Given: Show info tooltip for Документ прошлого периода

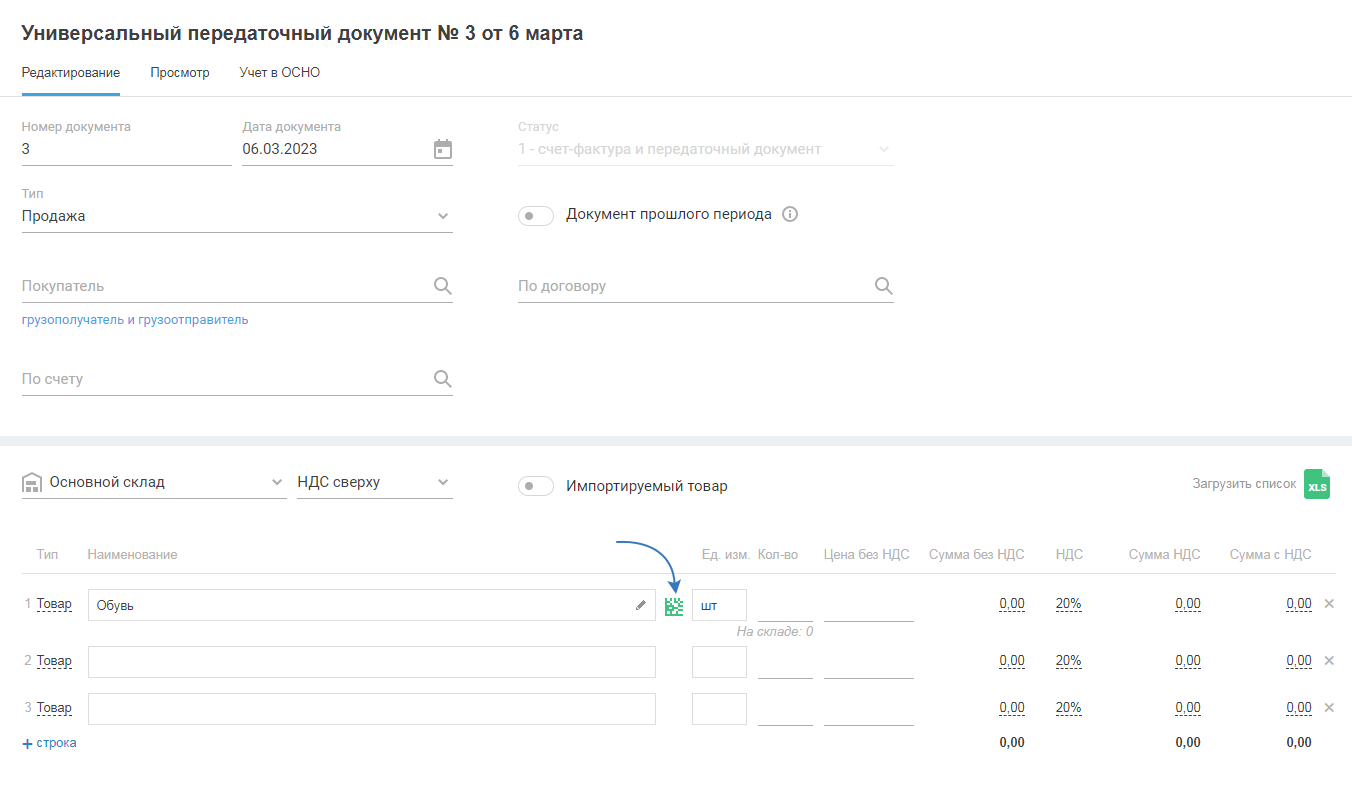Looking at the screenshot, I should [790, 215].
